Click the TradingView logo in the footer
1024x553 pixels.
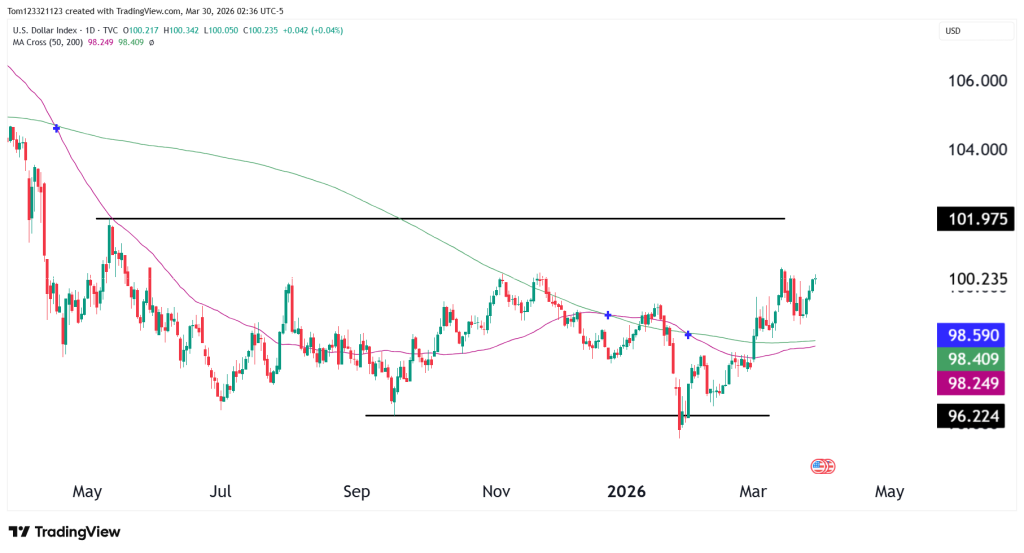(64, 532)
